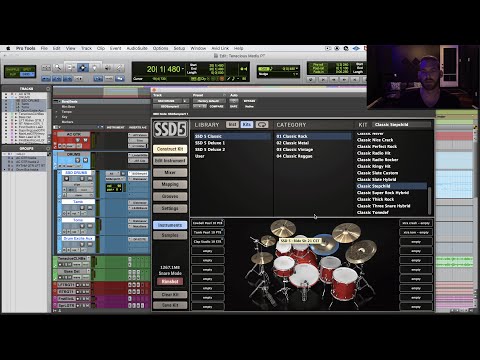Click the xtra crash empty slot
Viewport: 480px width, 360px height.
(416, 223)
